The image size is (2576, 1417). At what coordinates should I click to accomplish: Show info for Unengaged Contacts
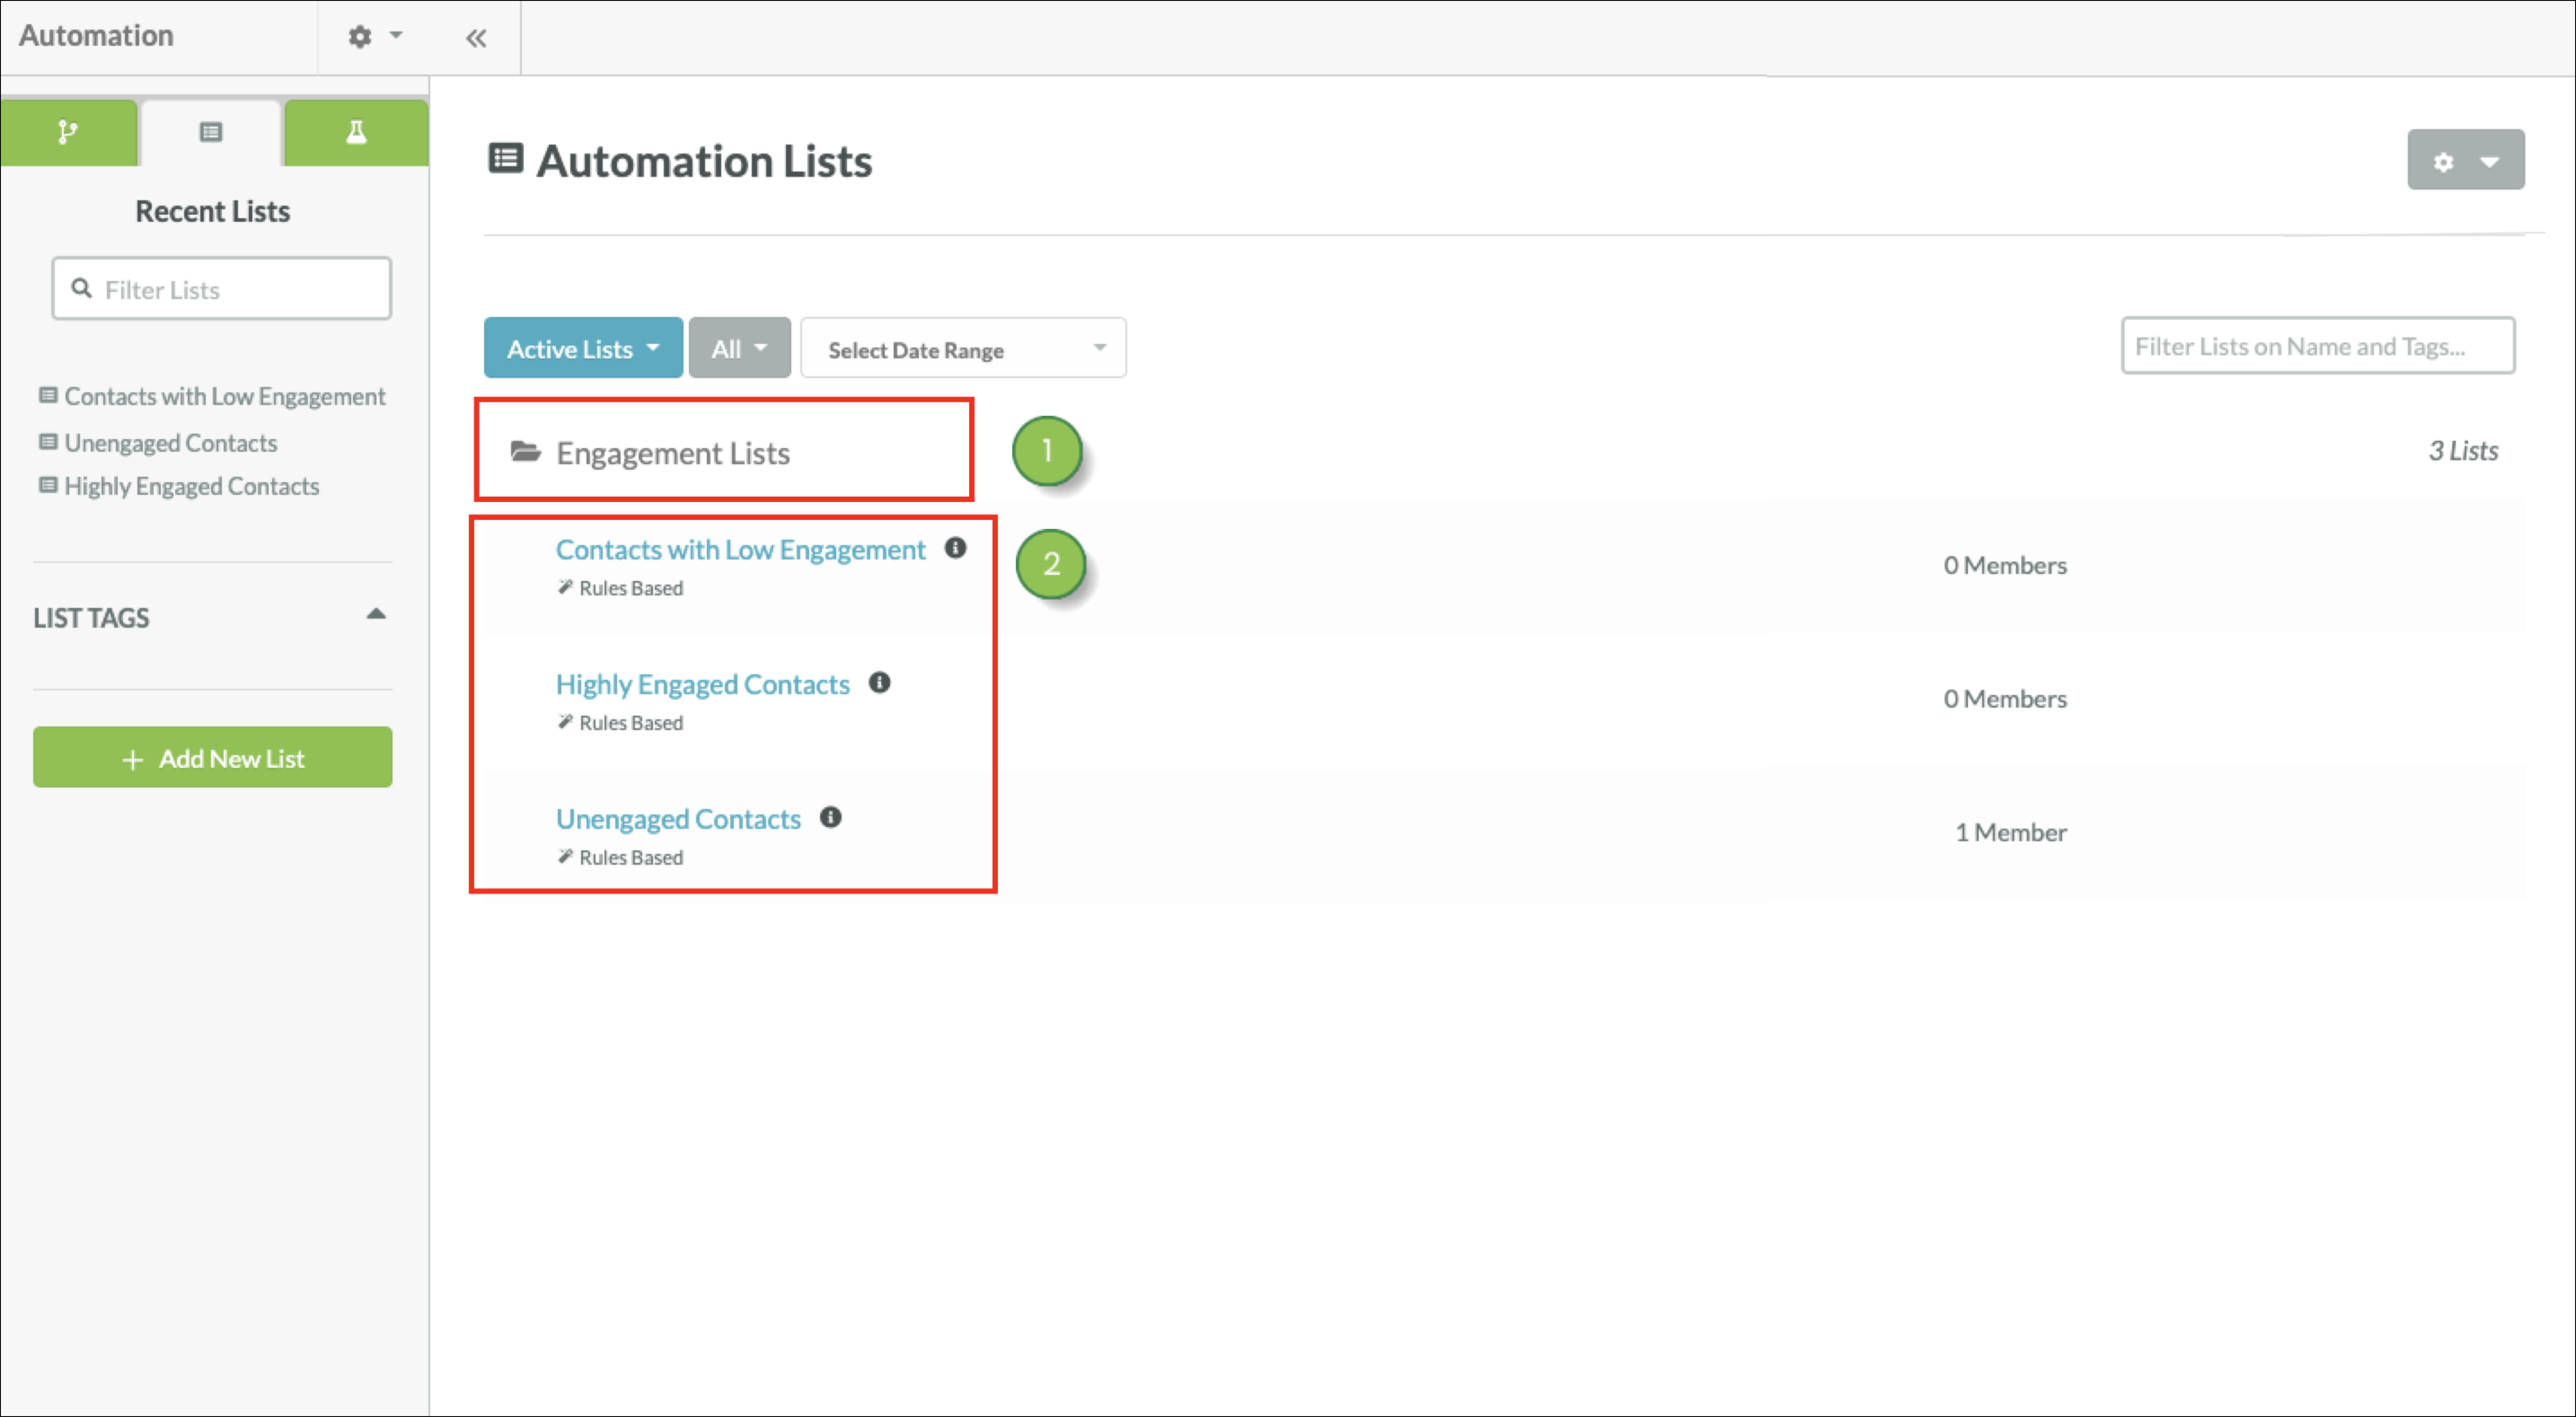point(831,818)
